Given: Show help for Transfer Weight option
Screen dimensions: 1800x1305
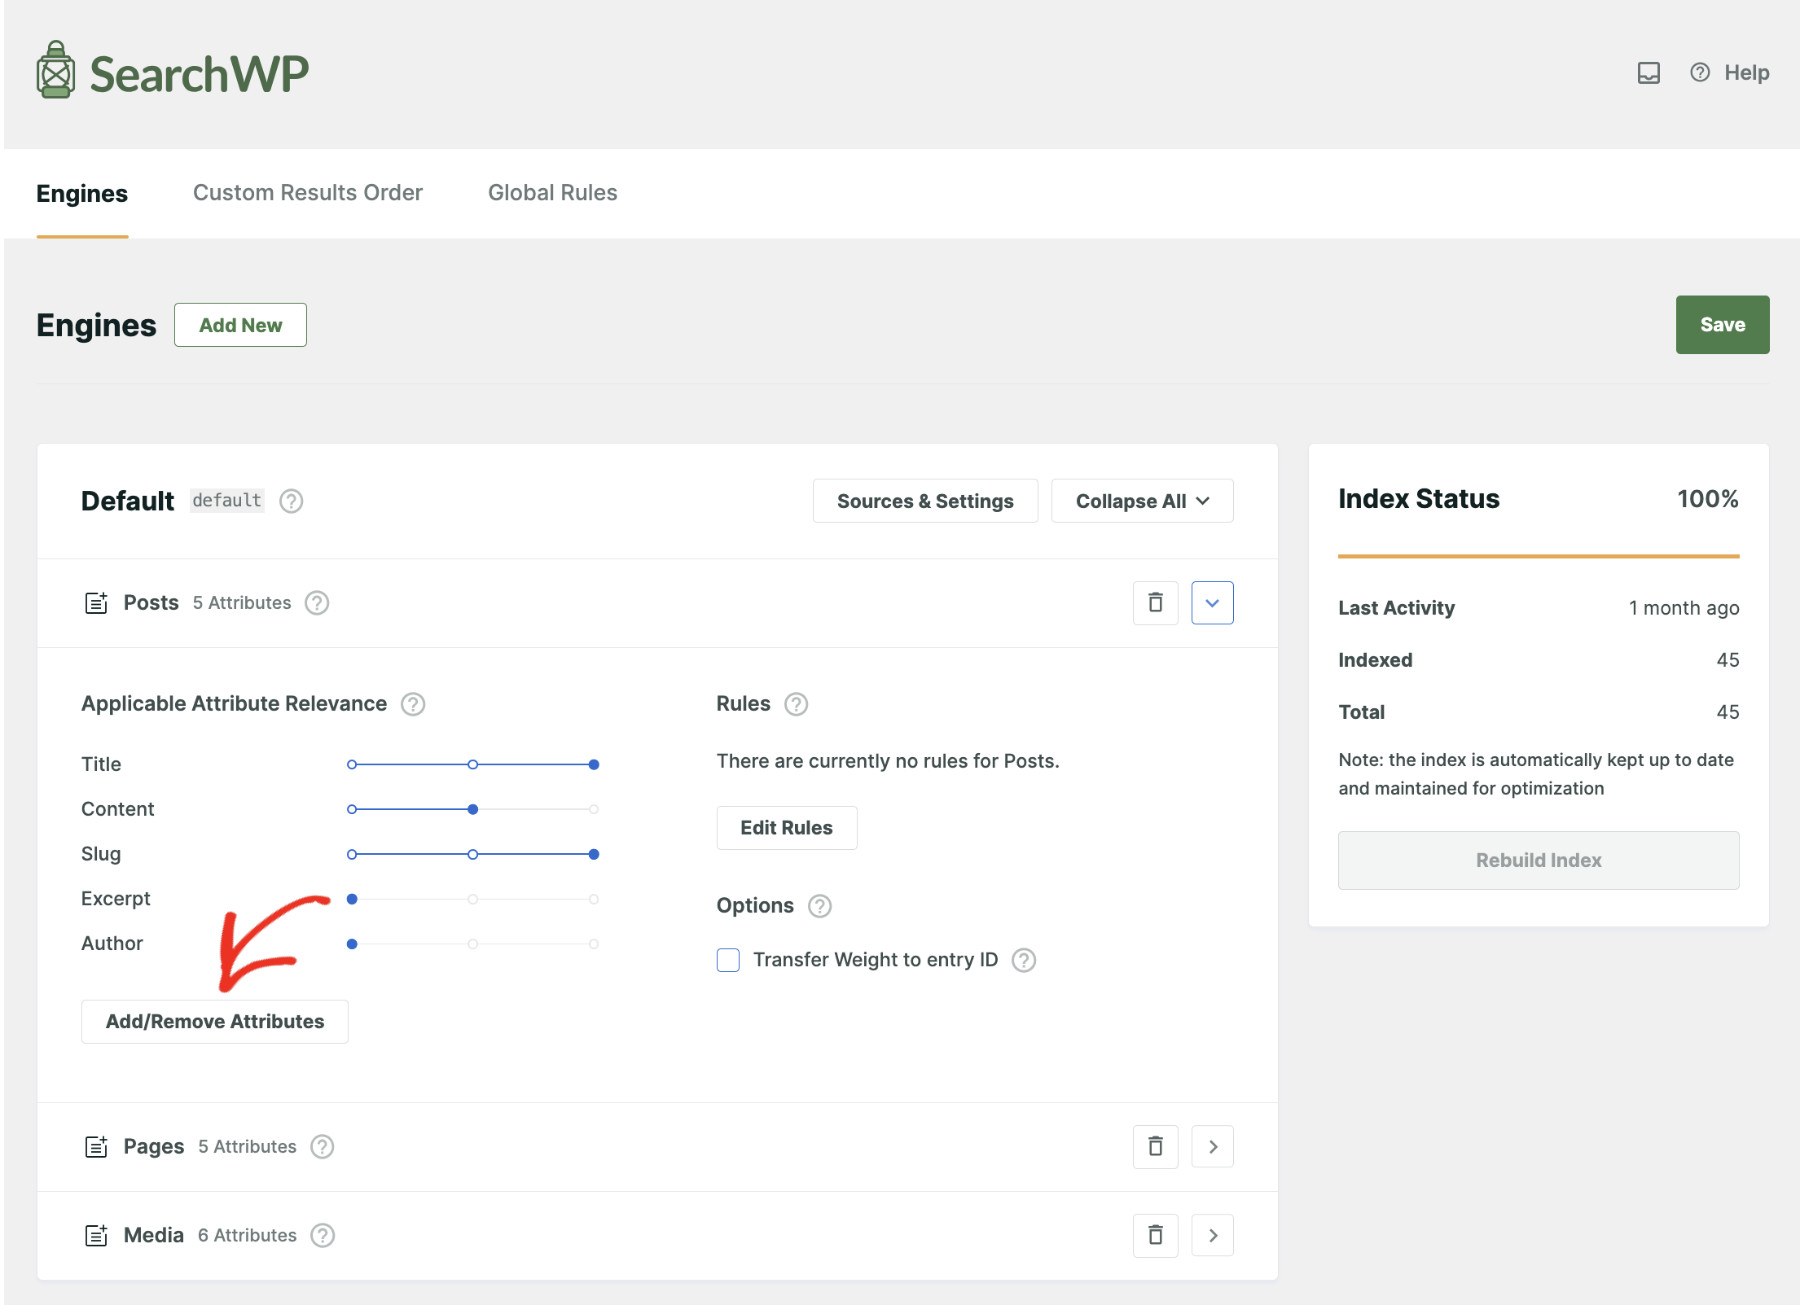Looking at the screenshot, I should pos(1024,960).
